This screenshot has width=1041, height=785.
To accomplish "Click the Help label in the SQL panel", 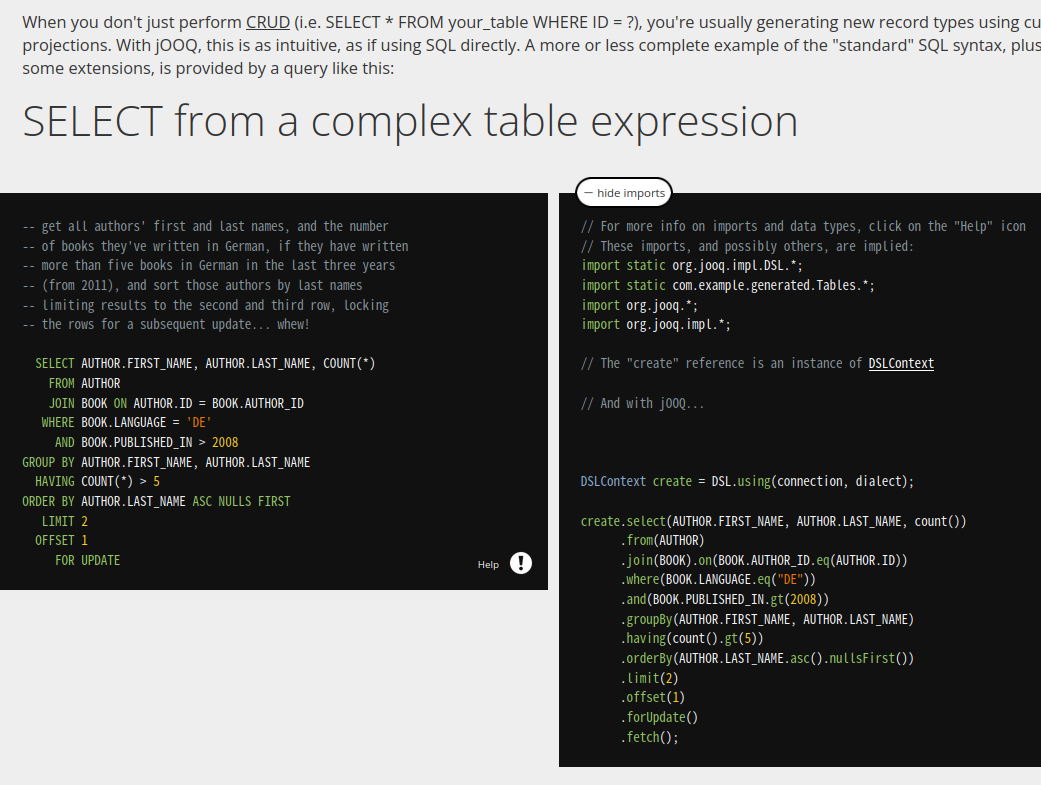I will [488, 565].
